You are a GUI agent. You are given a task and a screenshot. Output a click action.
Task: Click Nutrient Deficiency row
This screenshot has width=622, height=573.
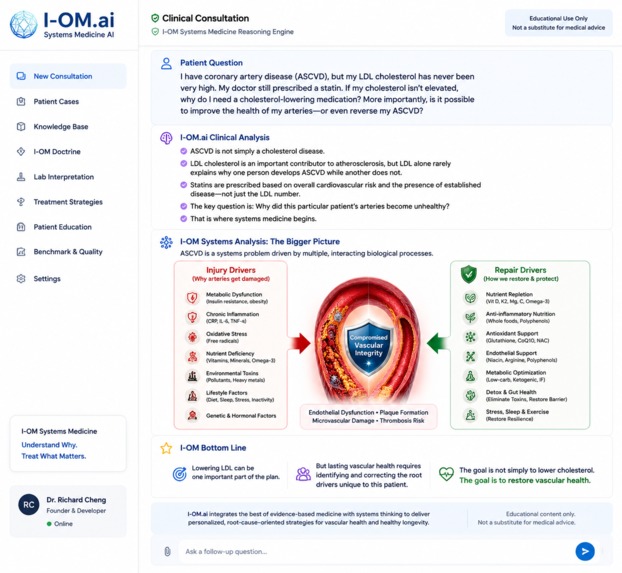coord(230,357)
